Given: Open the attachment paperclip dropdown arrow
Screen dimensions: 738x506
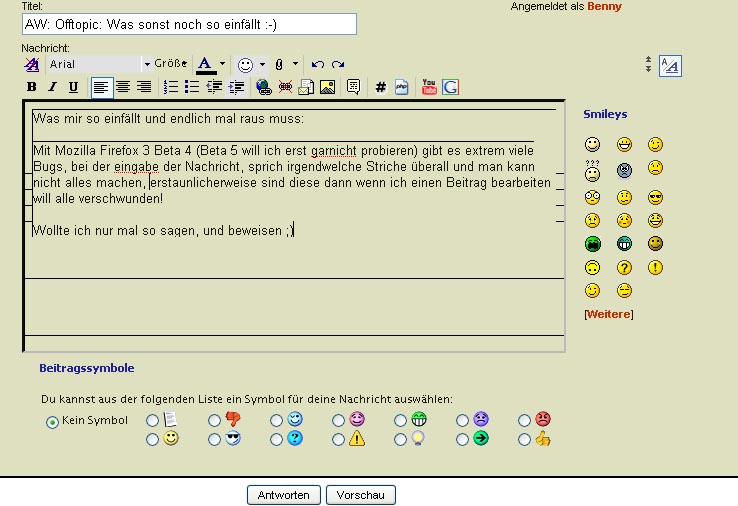Looking at the screenshot, I should tap(295, 65).
